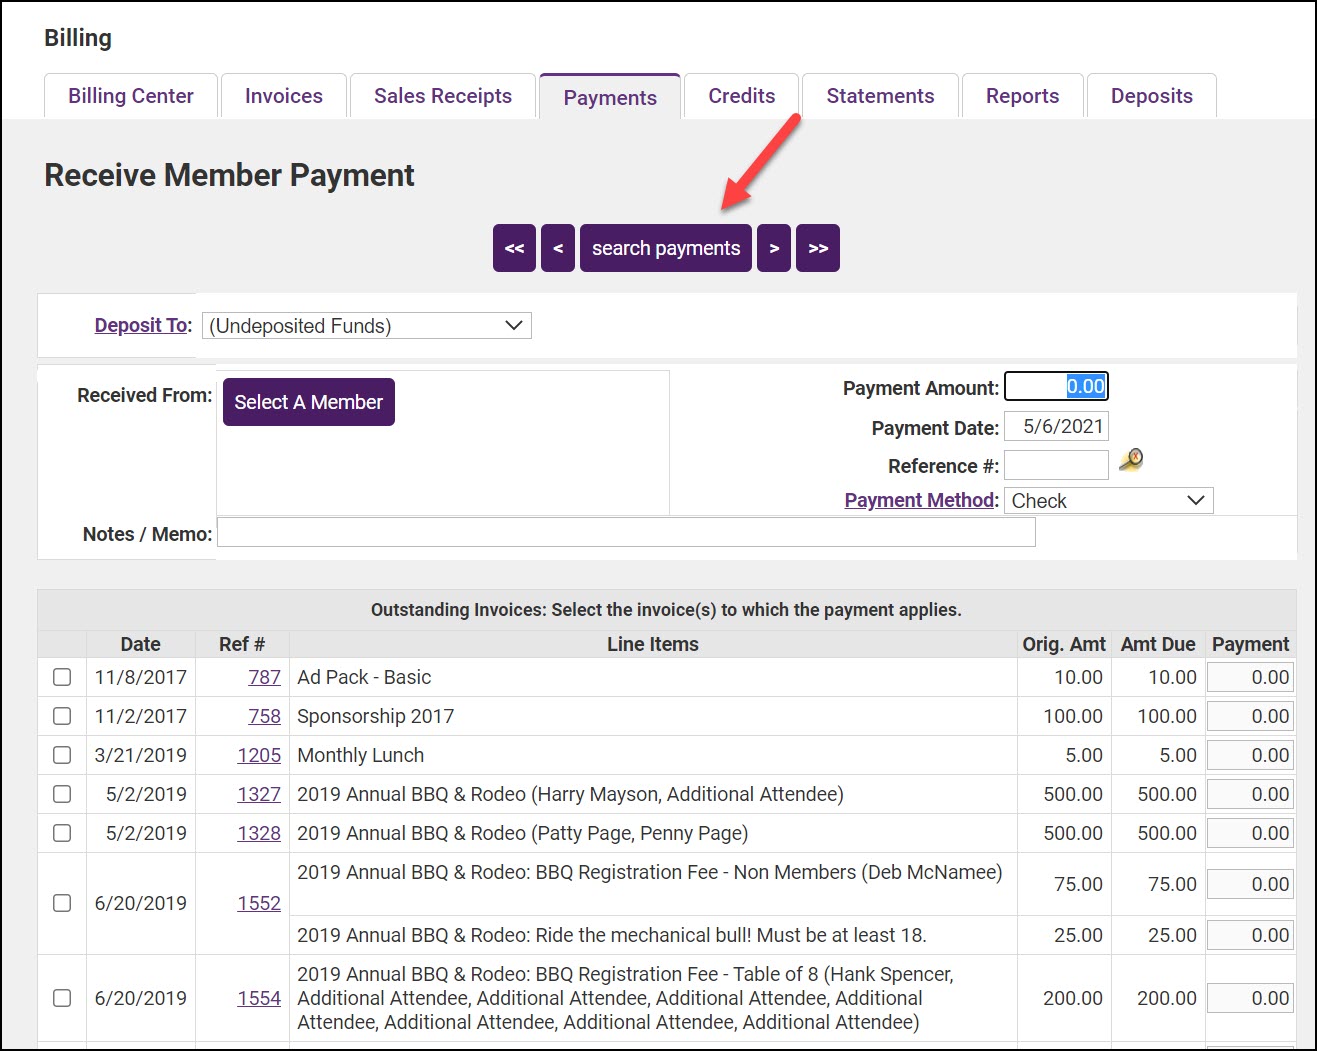Click the reference number lookup key icon
The height and width of the screenshot is (1051, 1317).
(x=1130, y=460)
